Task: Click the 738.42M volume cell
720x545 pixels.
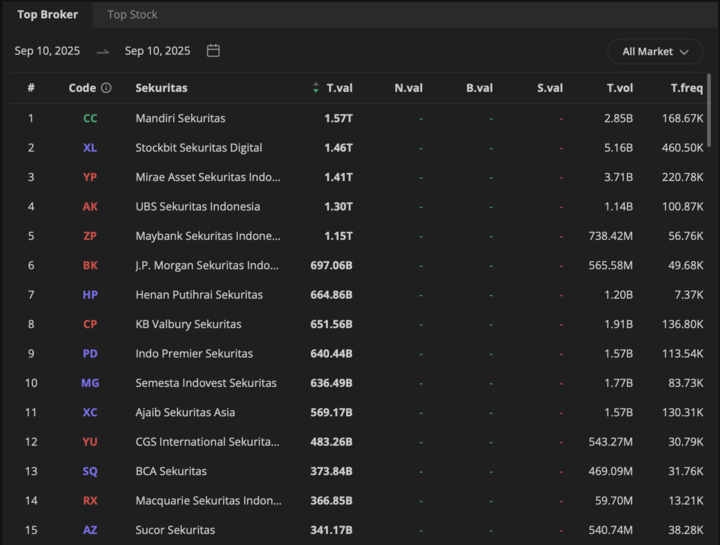Action: coord(611,236)
